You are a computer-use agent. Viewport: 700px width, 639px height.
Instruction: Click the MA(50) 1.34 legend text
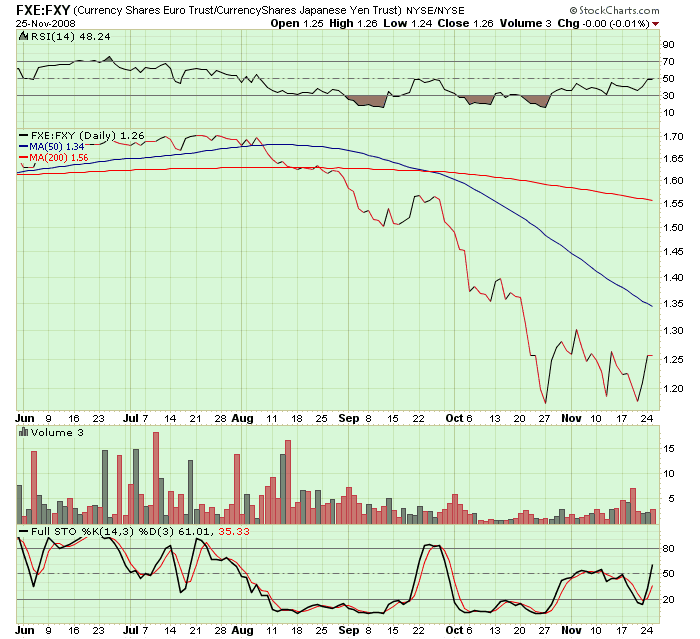coord(57,146)
